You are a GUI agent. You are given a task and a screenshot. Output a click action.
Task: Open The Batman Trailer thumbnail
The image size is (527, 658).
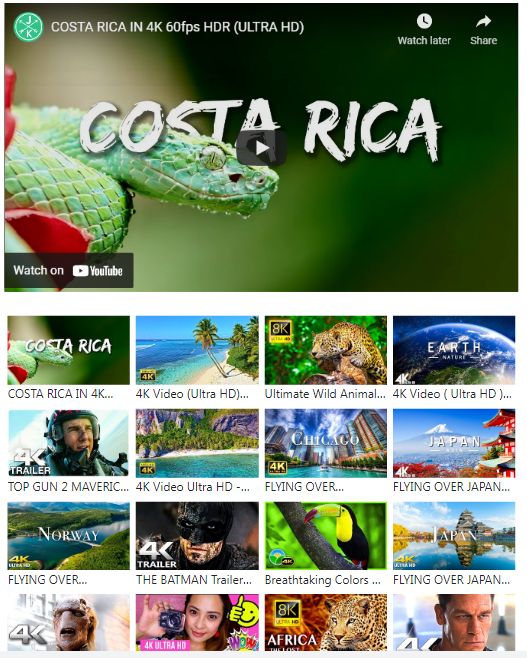coord(197,536)
